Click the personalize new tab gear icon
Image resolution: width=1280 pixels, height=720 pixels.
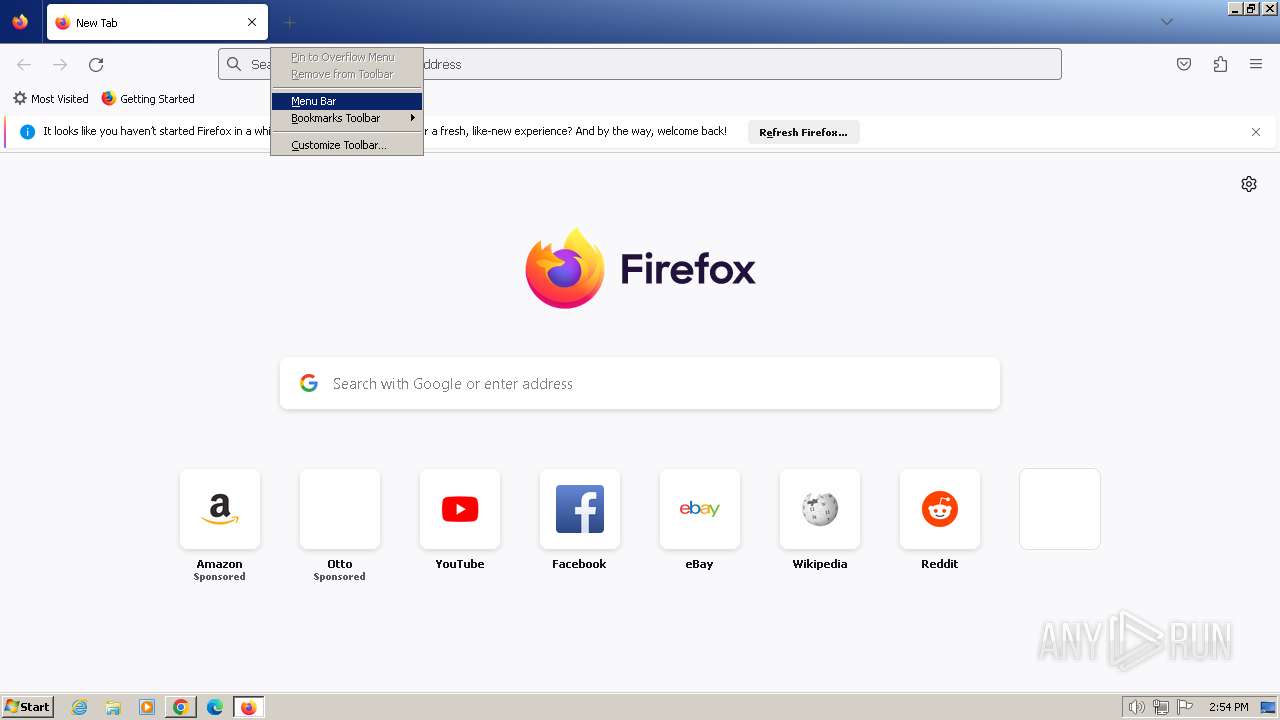point(1249,184)
